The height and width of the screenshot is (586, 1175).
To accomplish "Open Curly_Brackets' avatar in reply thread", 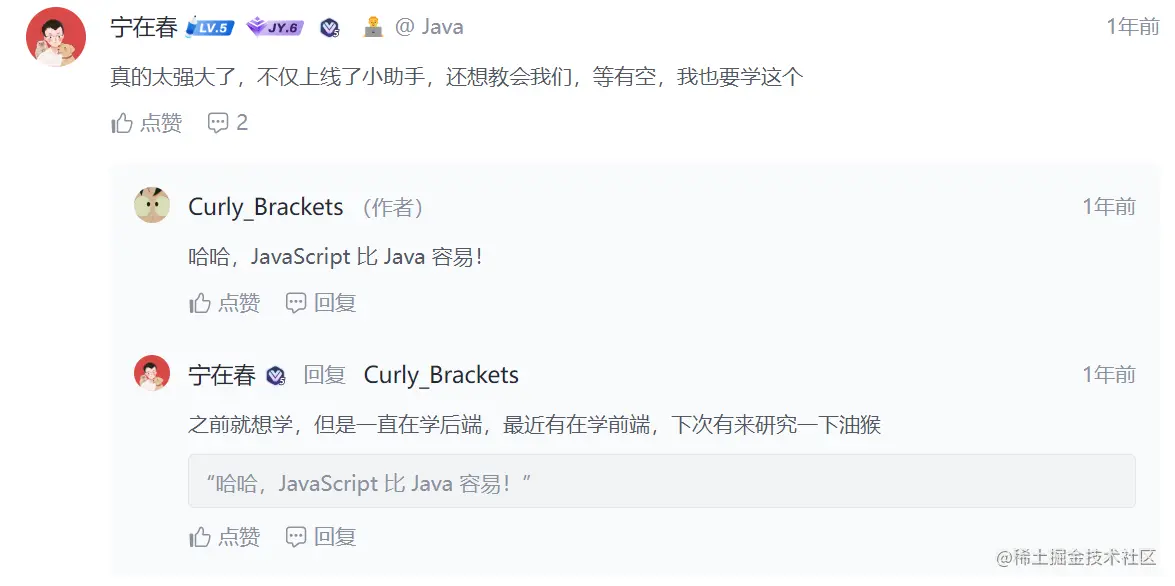I will [152, 205].
